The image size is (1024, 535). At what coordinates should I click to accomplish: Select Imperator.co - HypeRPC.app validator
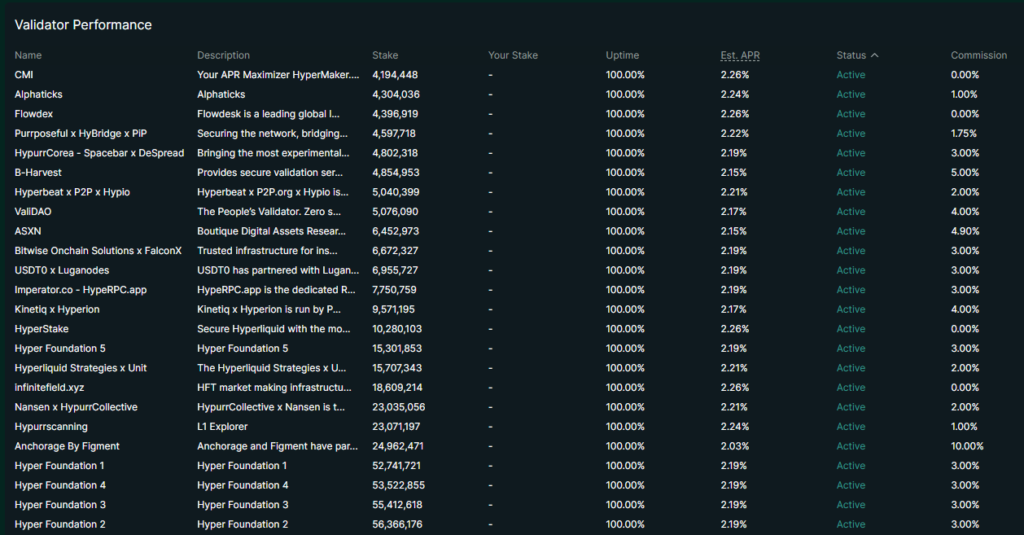coord(81,290)
